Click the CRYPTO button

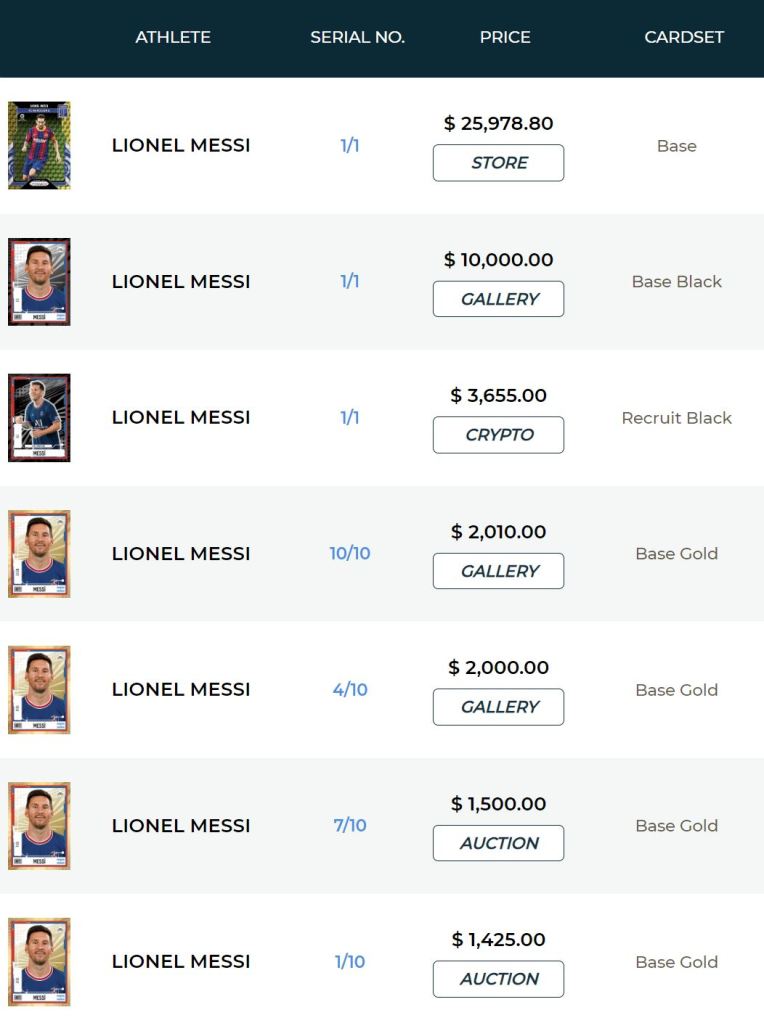tap(498, 435)
